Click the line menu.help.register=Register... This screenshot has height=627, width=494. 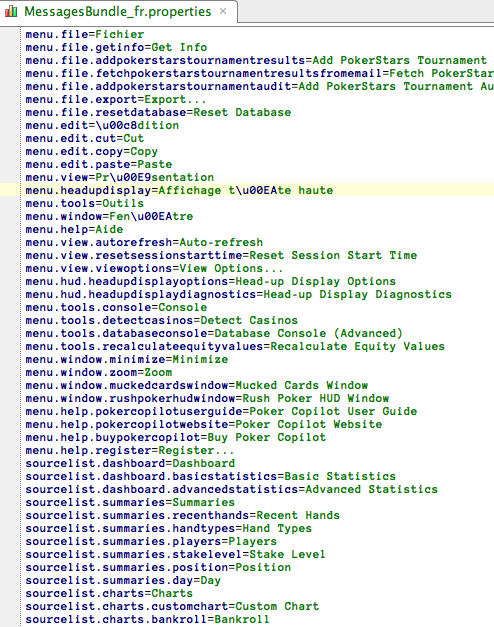130,450
